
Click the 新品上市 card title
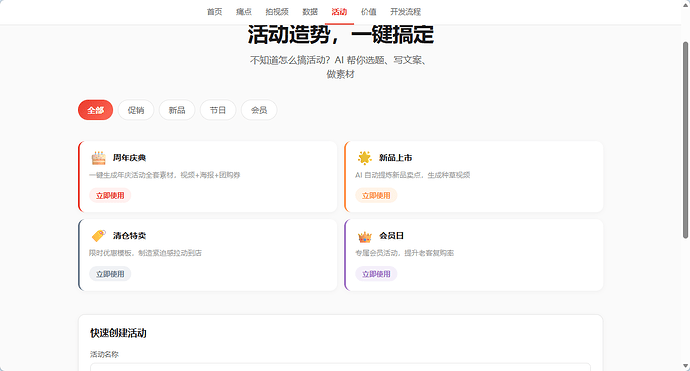(396, 158)
